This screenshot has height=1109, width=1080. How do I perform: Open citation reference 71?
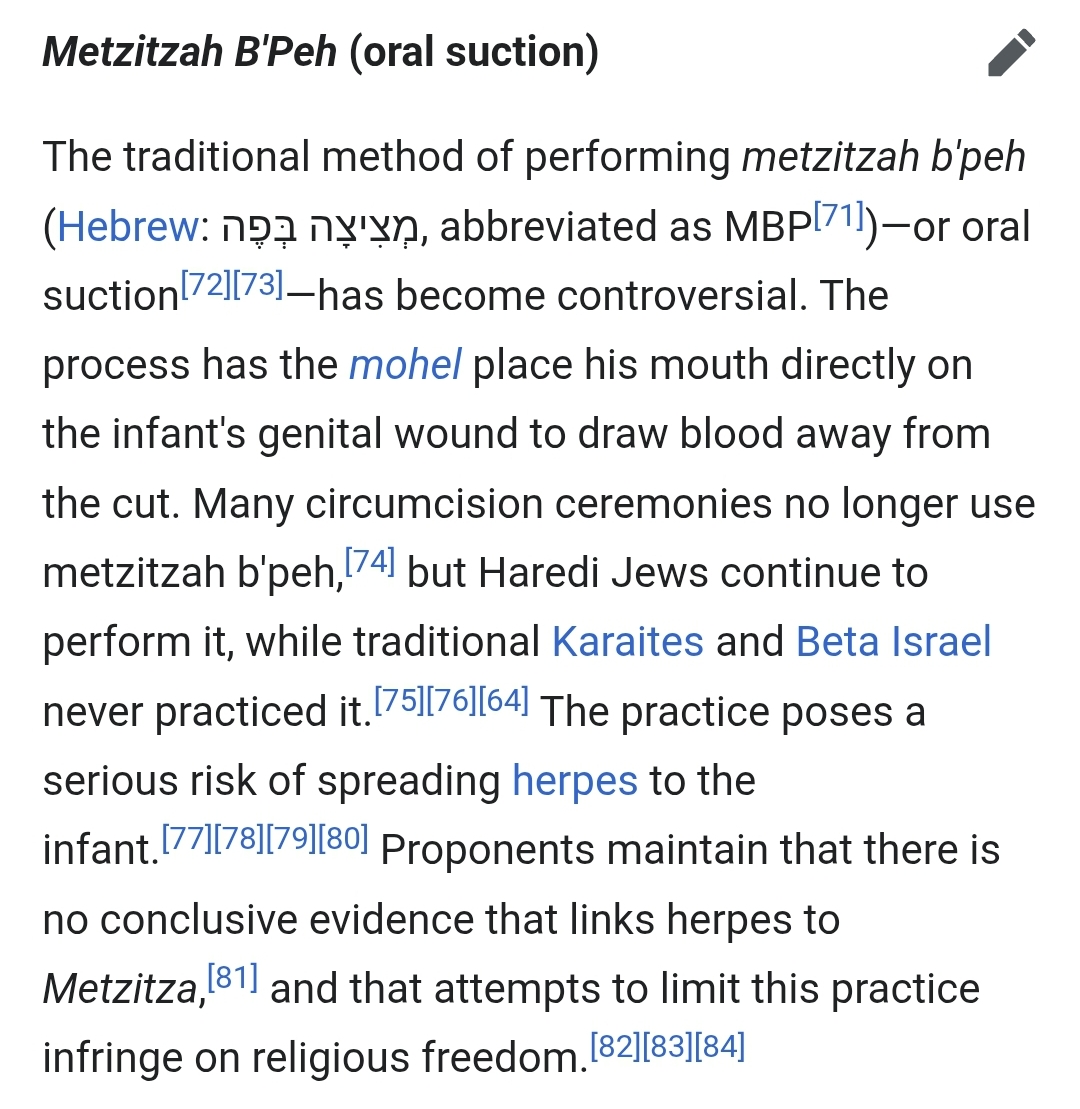(x=839, y=215)
